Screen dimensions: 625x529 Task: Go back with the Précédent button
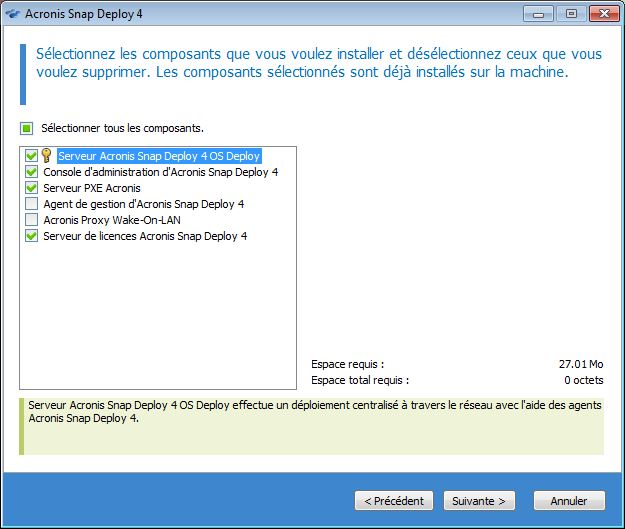coord(394,500)
